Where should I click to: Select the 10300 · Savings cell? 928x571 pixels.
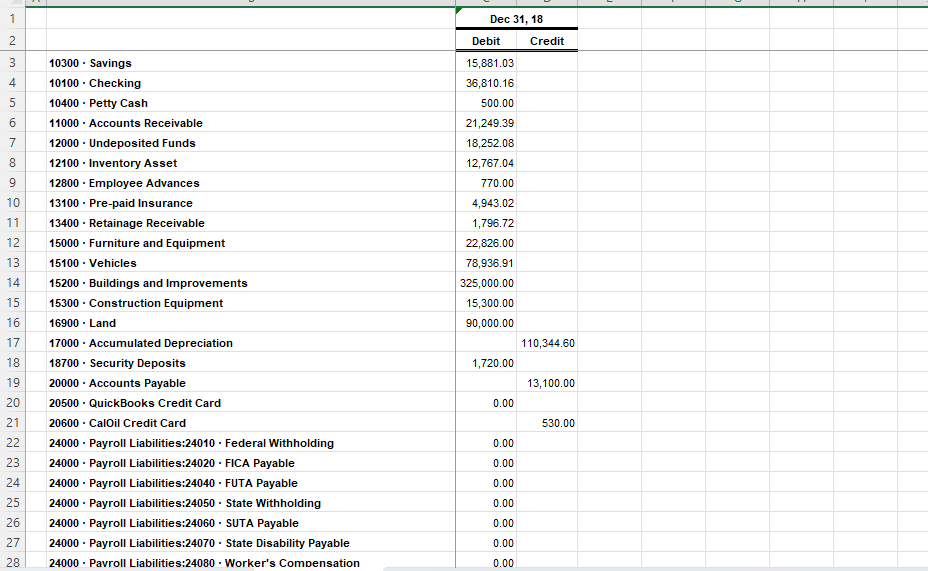[251, 63]
